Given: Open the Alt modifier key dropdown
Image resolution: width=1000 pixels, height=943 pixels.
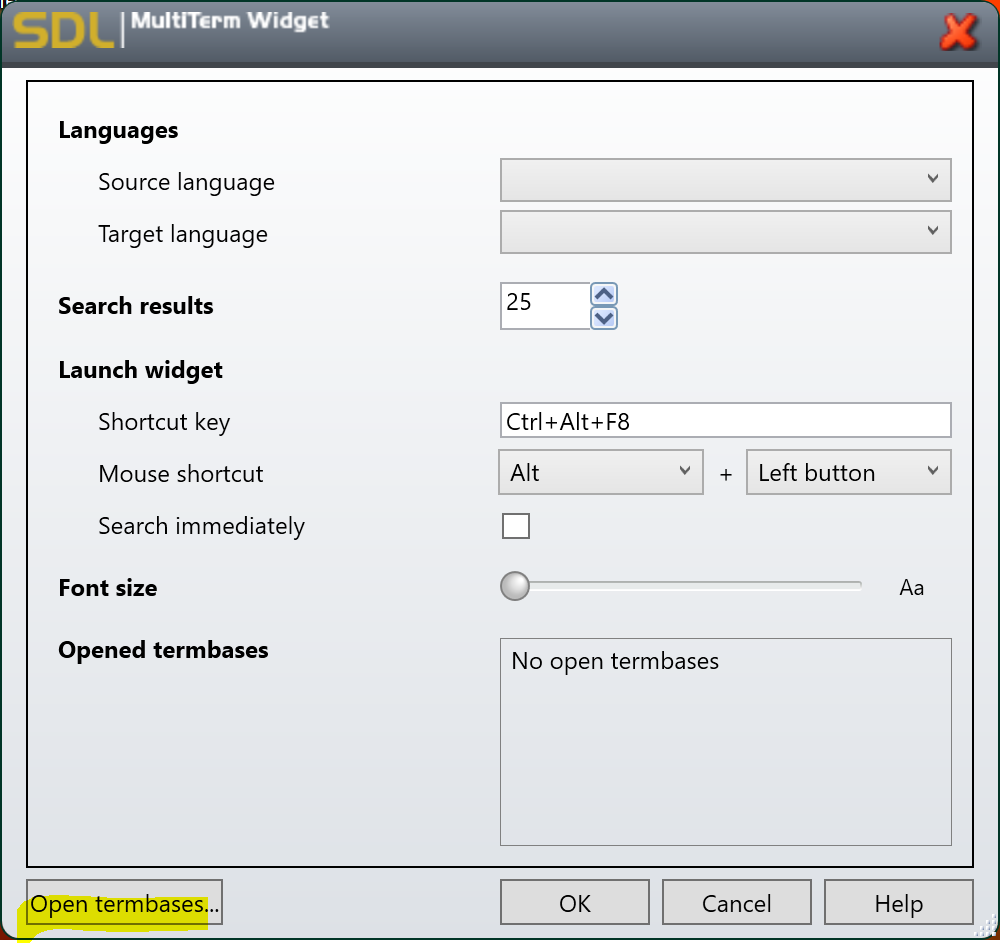Looking at the screenshot, I should (x=600, y=471).
